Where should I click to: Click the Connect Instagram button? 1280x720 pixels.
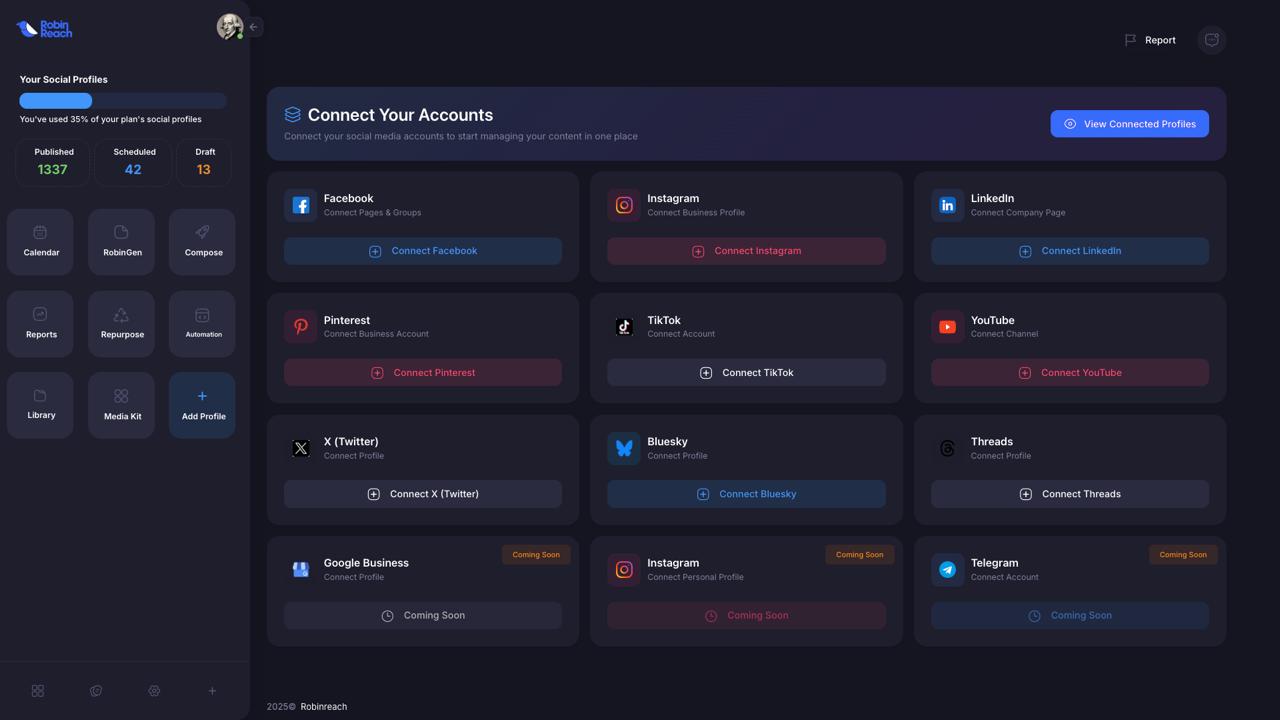pyautogui.click(x=747, y=251)
